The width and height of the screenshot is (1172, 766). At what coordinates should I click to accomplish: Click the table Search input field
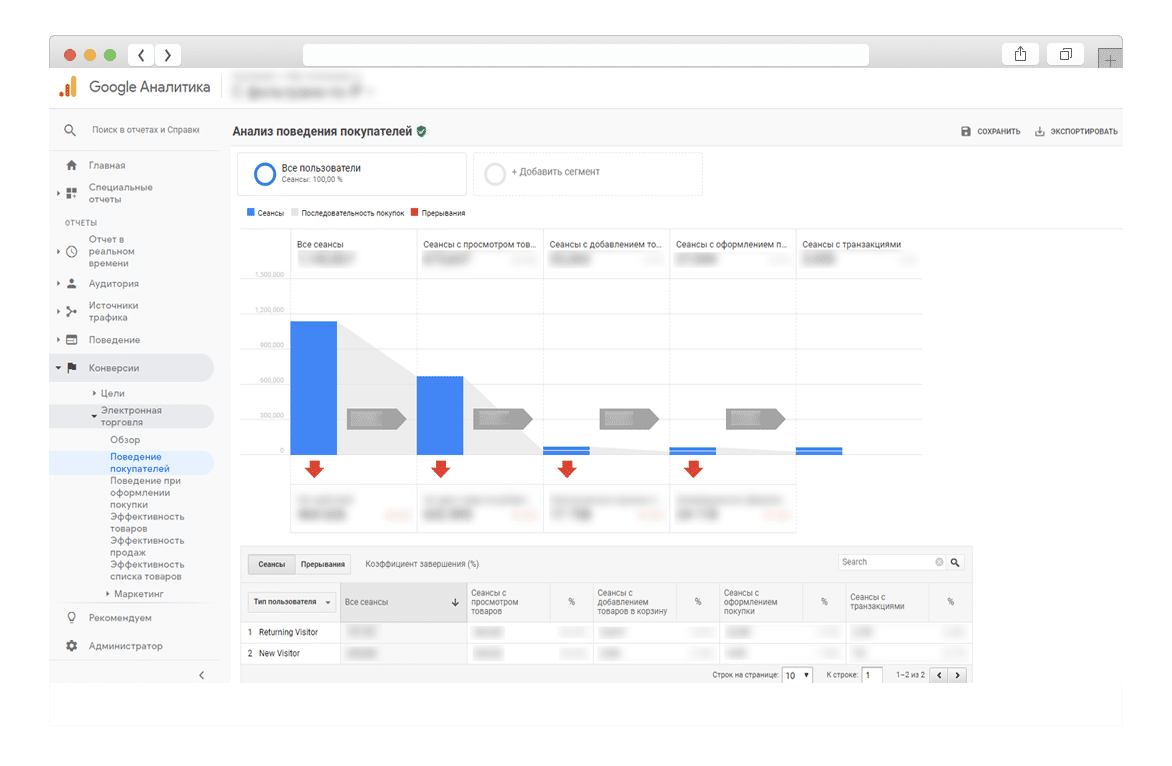[x=886, y=562]
